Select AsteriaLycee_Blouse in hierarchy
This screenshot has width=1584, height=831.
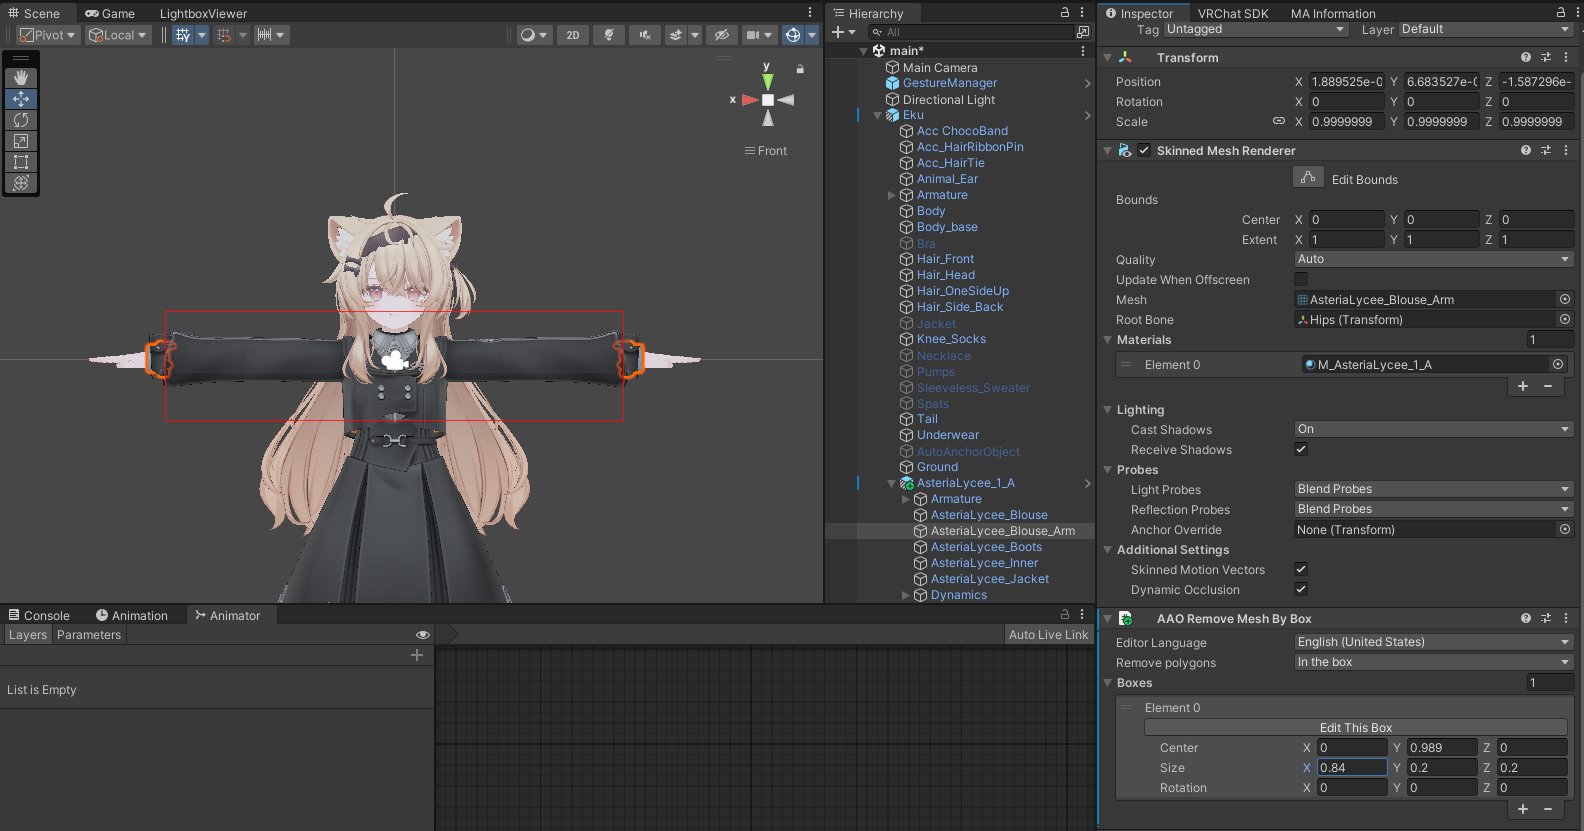(989, 515)
